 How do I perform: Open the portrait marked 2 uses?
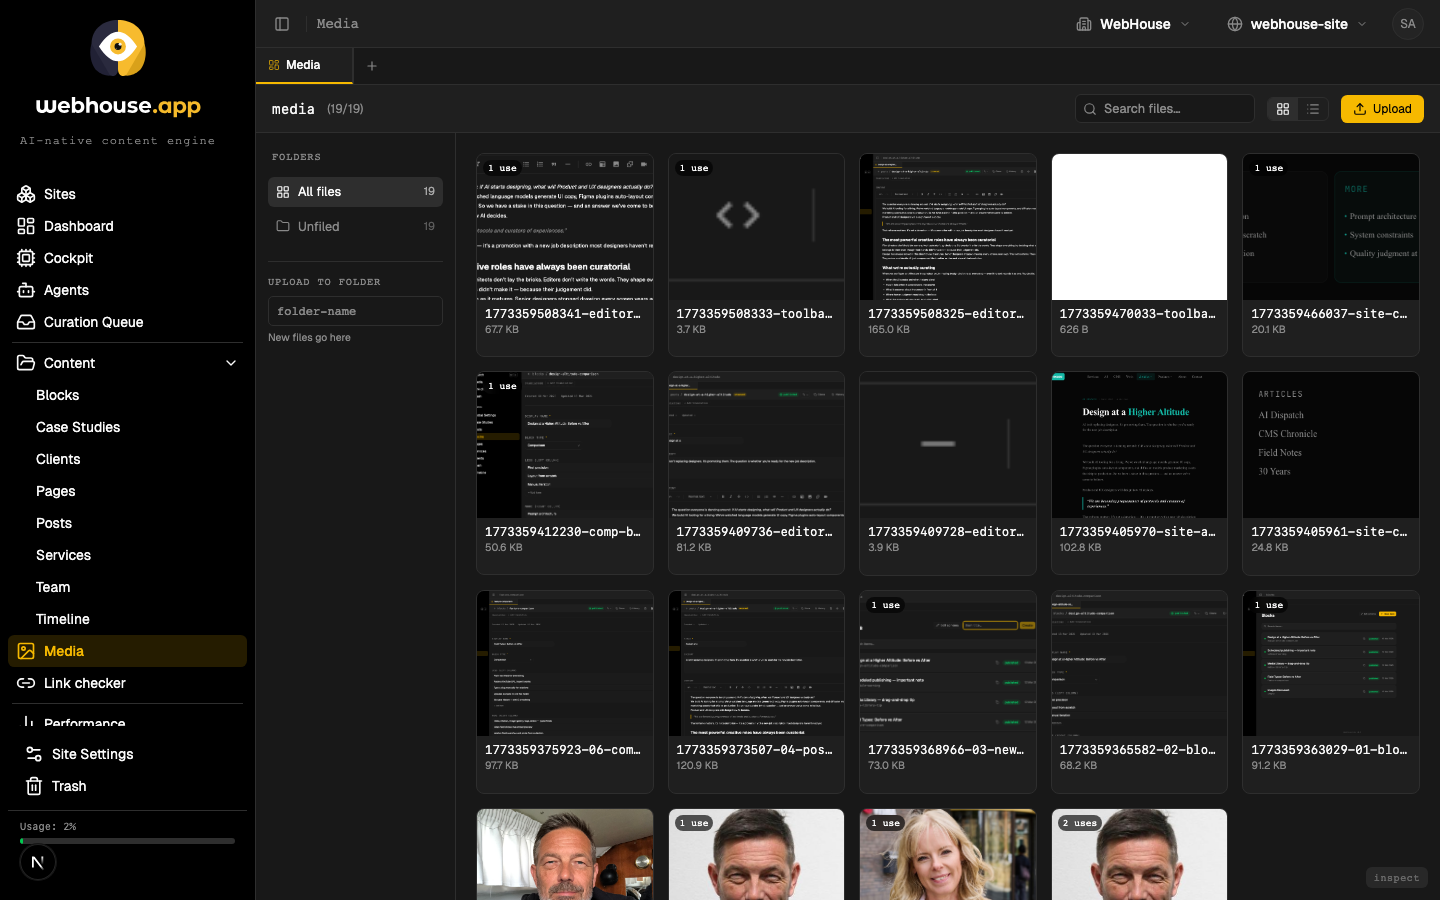point(1139,854)
